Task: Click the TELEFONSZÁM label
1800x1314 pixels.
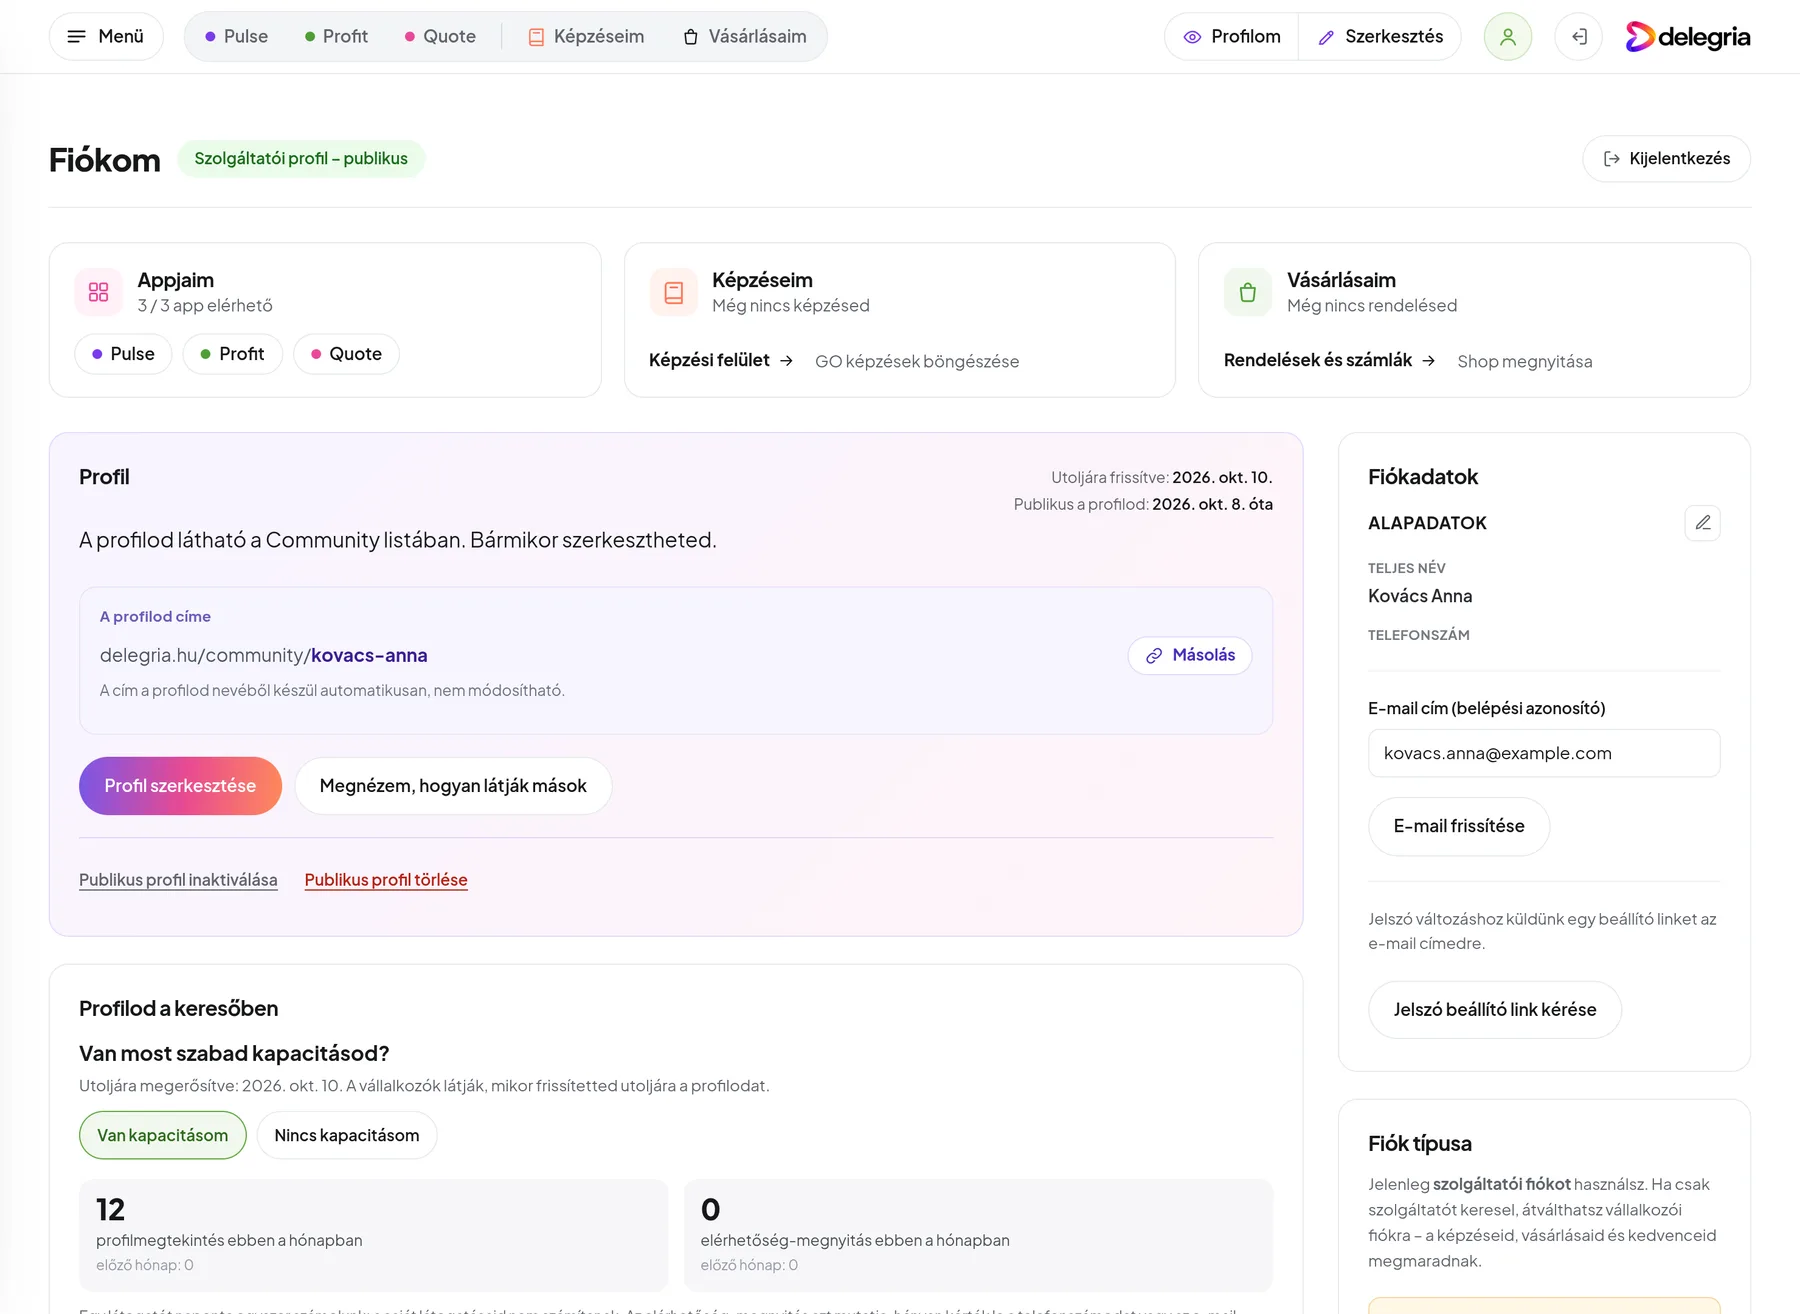Action: 1419,635
